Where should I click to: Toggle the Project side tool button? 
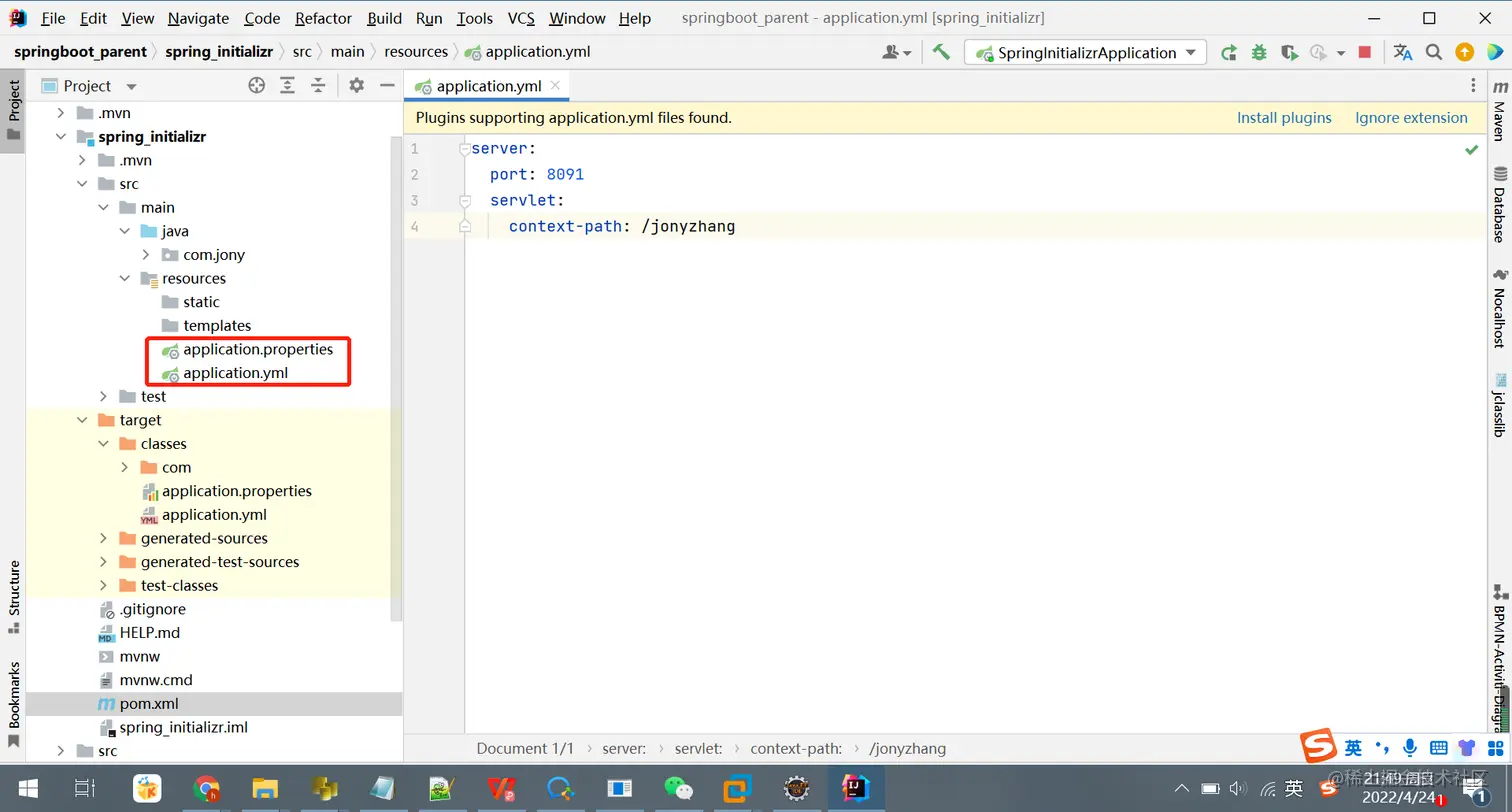pyautogui.click(x=13, y=110)
